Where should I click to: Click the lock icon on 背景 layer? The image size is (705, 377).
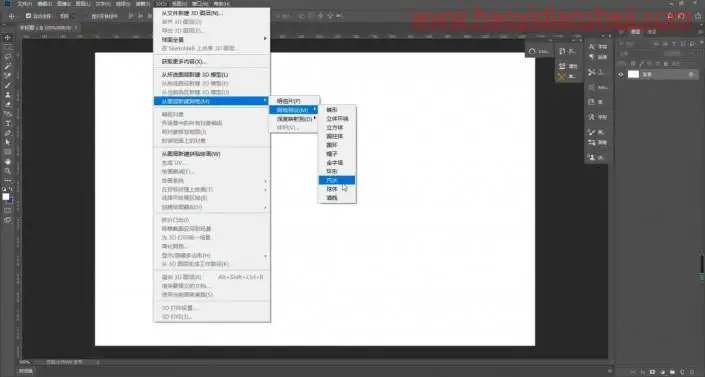click(x=691, y=75)
